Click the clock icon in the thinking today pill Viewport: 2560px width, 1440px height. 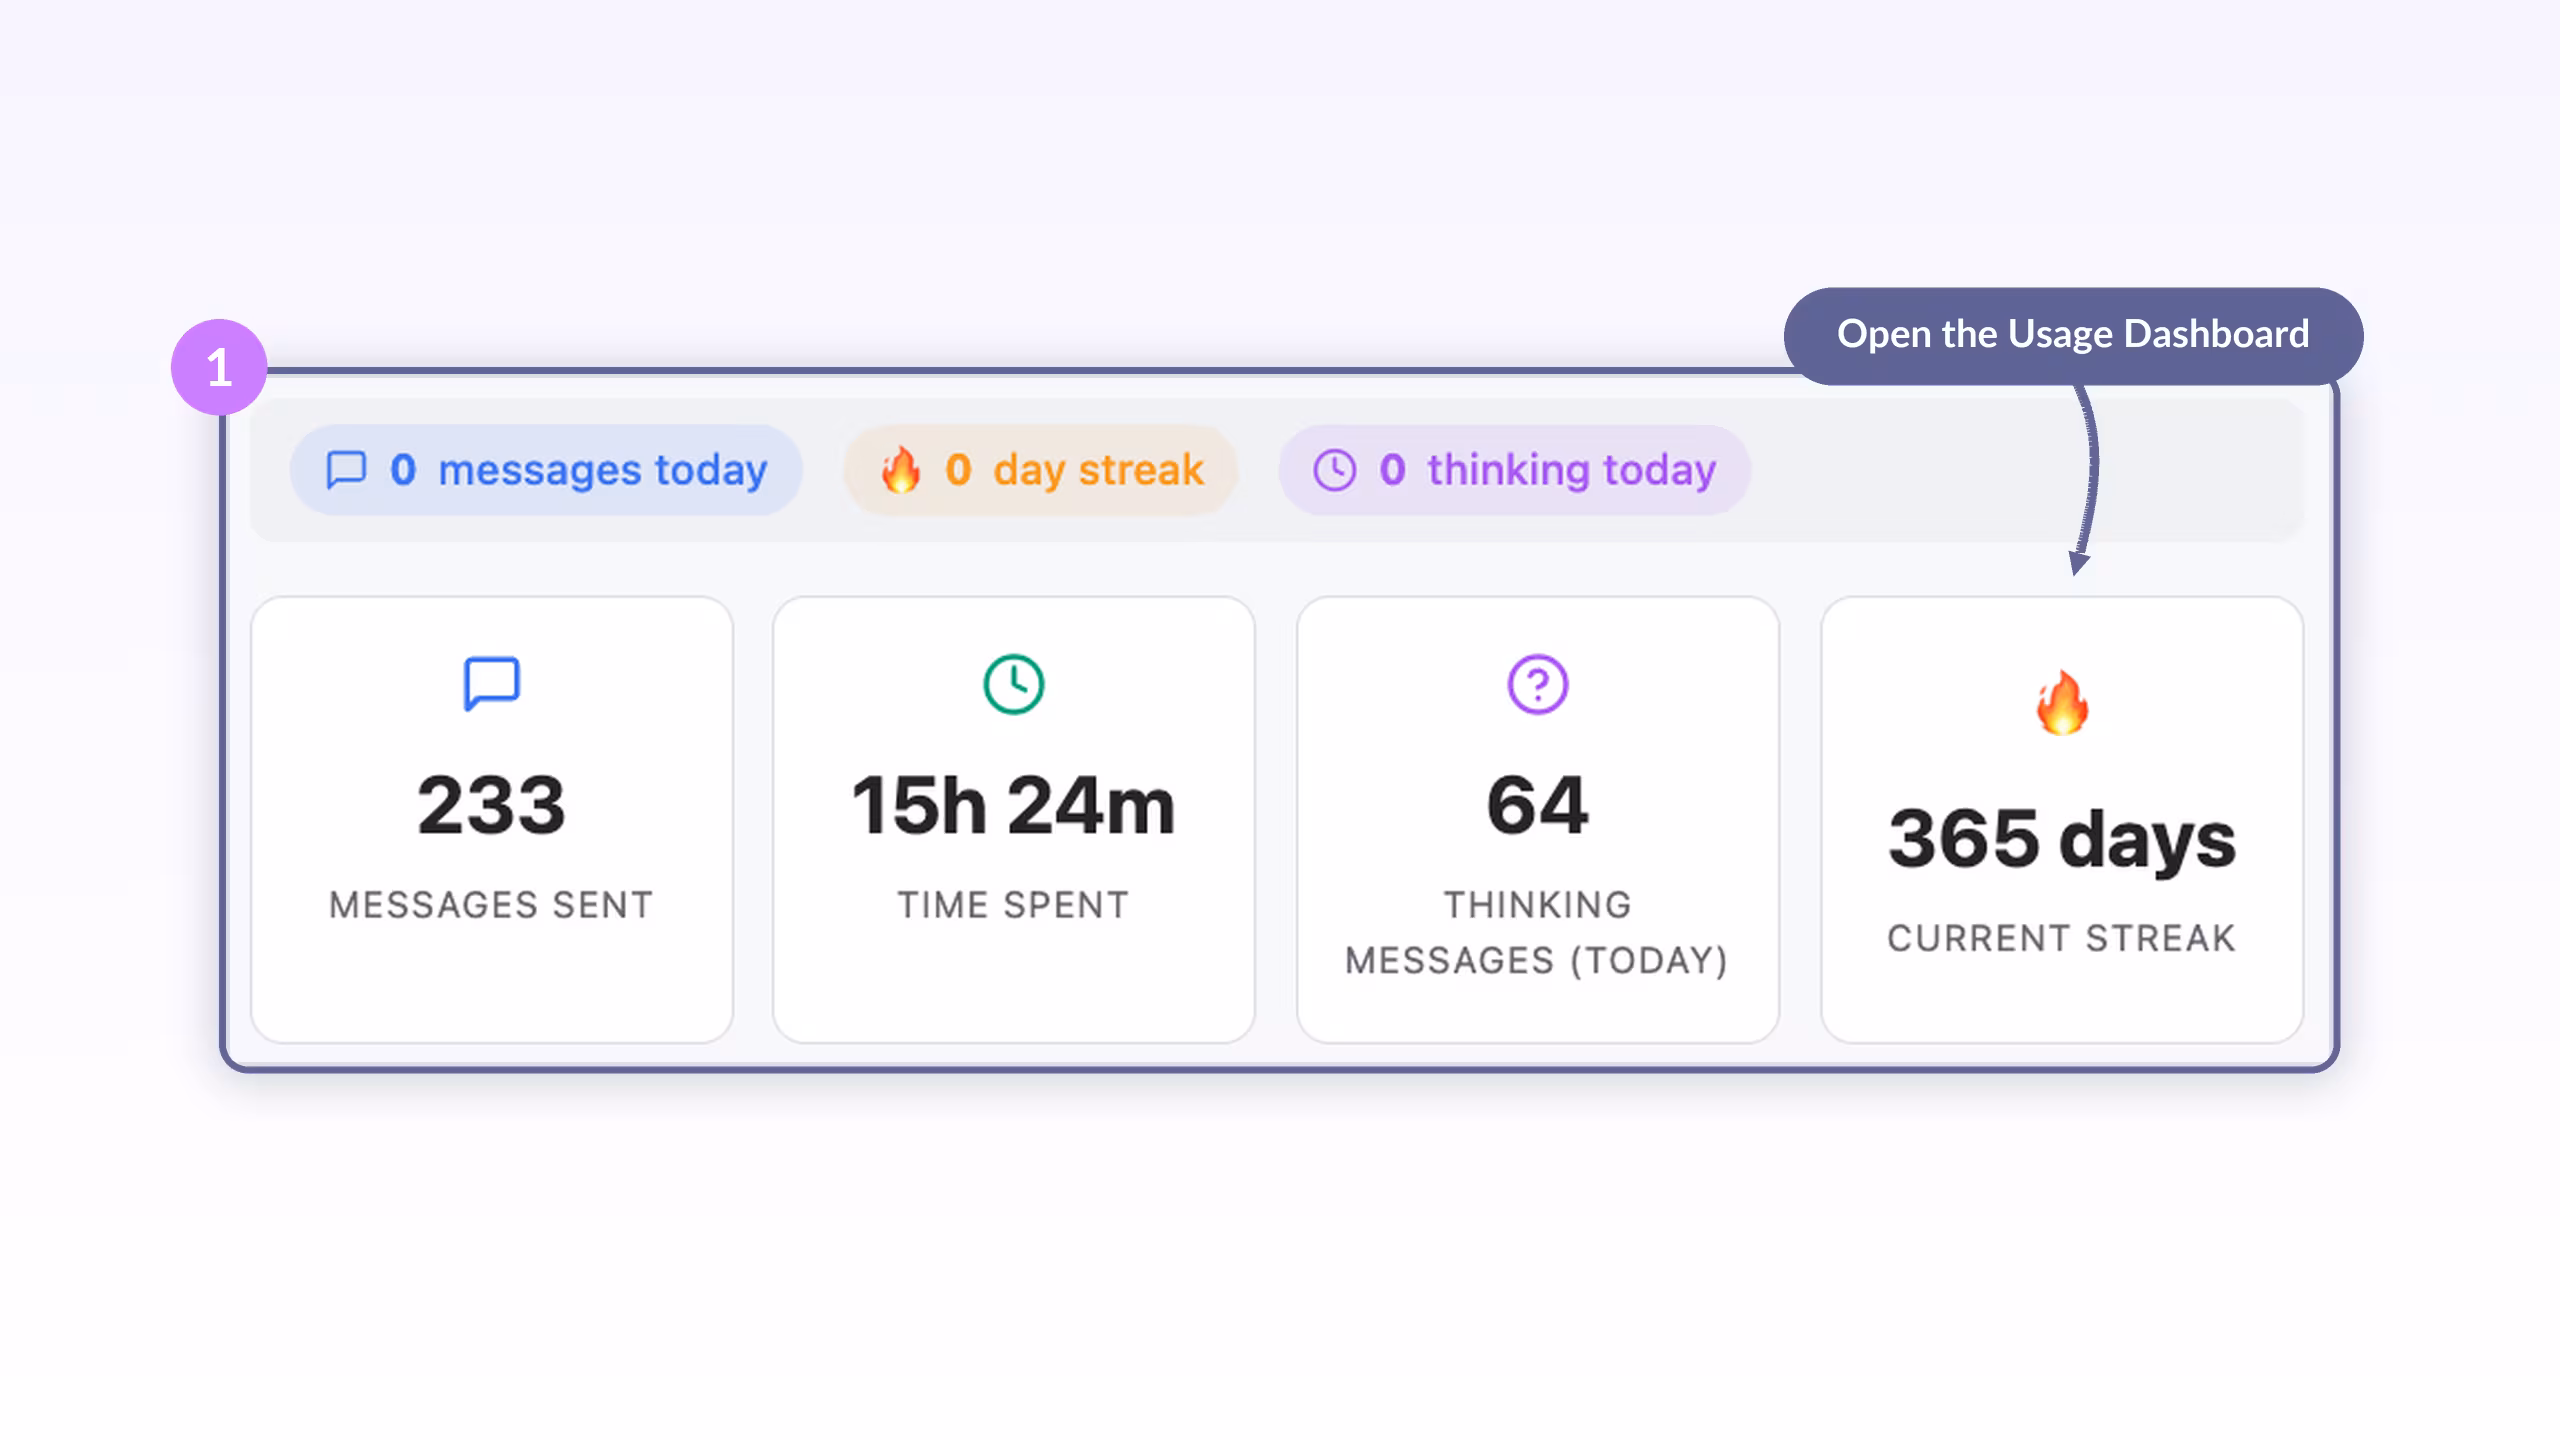click(x=1334, y=470)
